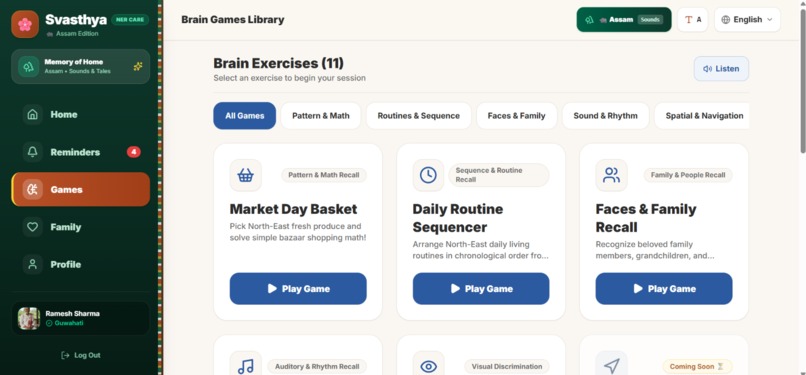Screen dimensions: 806x375
Task: Click the Profile person icon
Action: point(32,265)
